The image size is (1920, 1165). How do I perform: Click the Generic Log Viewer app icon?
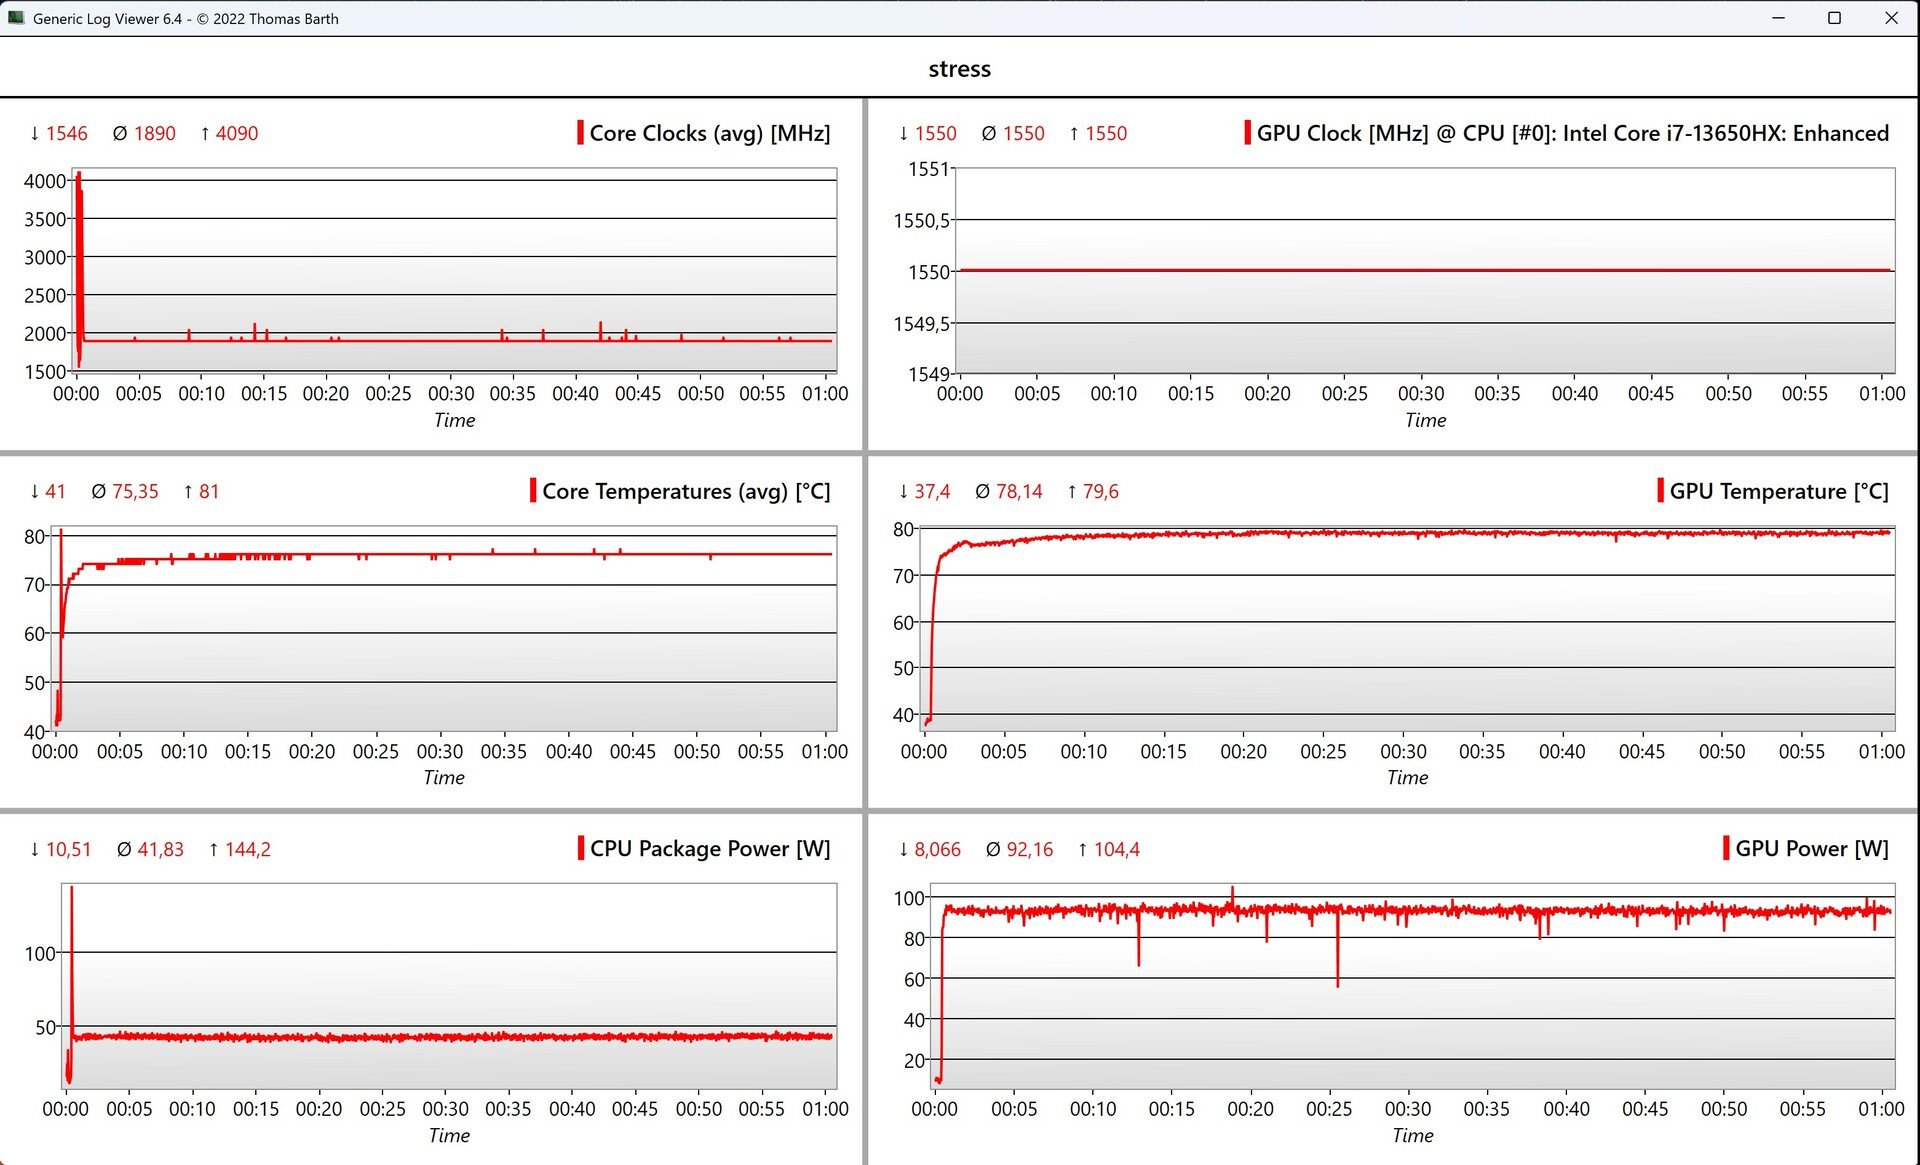click(x=15, y=18)
